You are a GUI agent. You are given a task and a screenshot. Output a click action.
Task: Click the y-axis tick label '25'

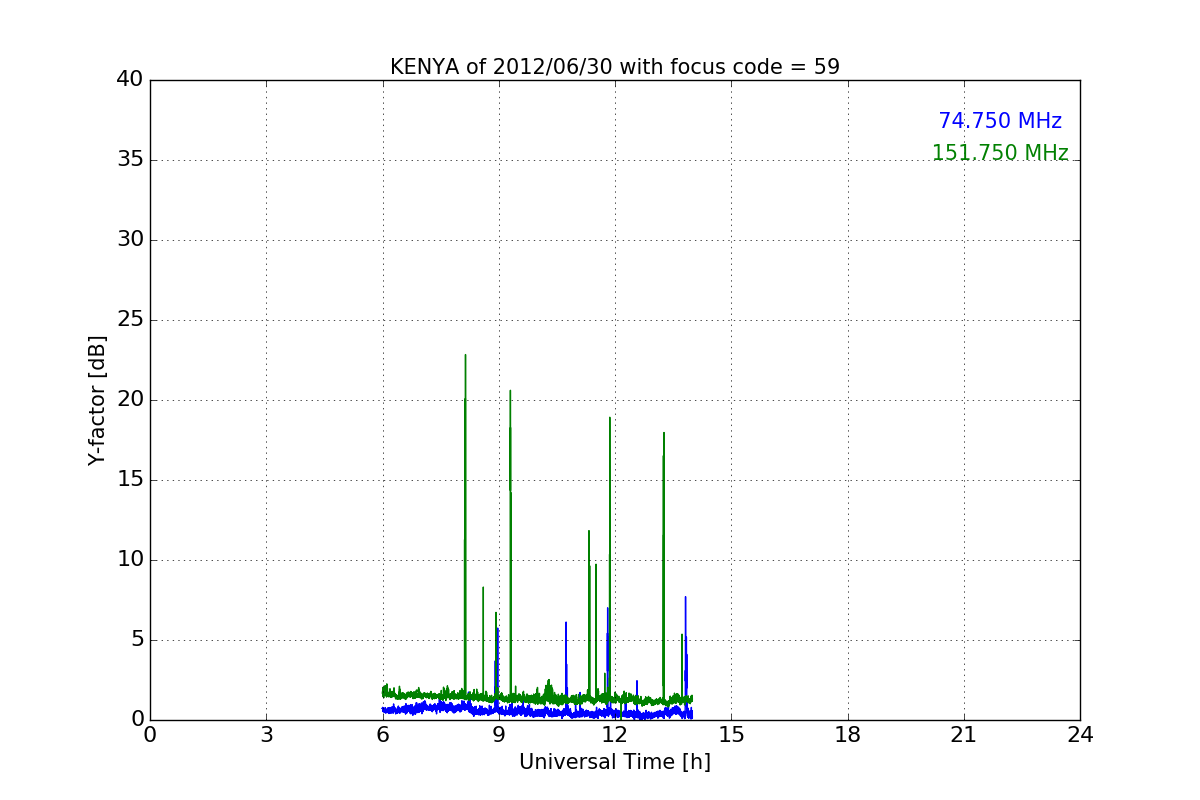[x=130, y=320]
